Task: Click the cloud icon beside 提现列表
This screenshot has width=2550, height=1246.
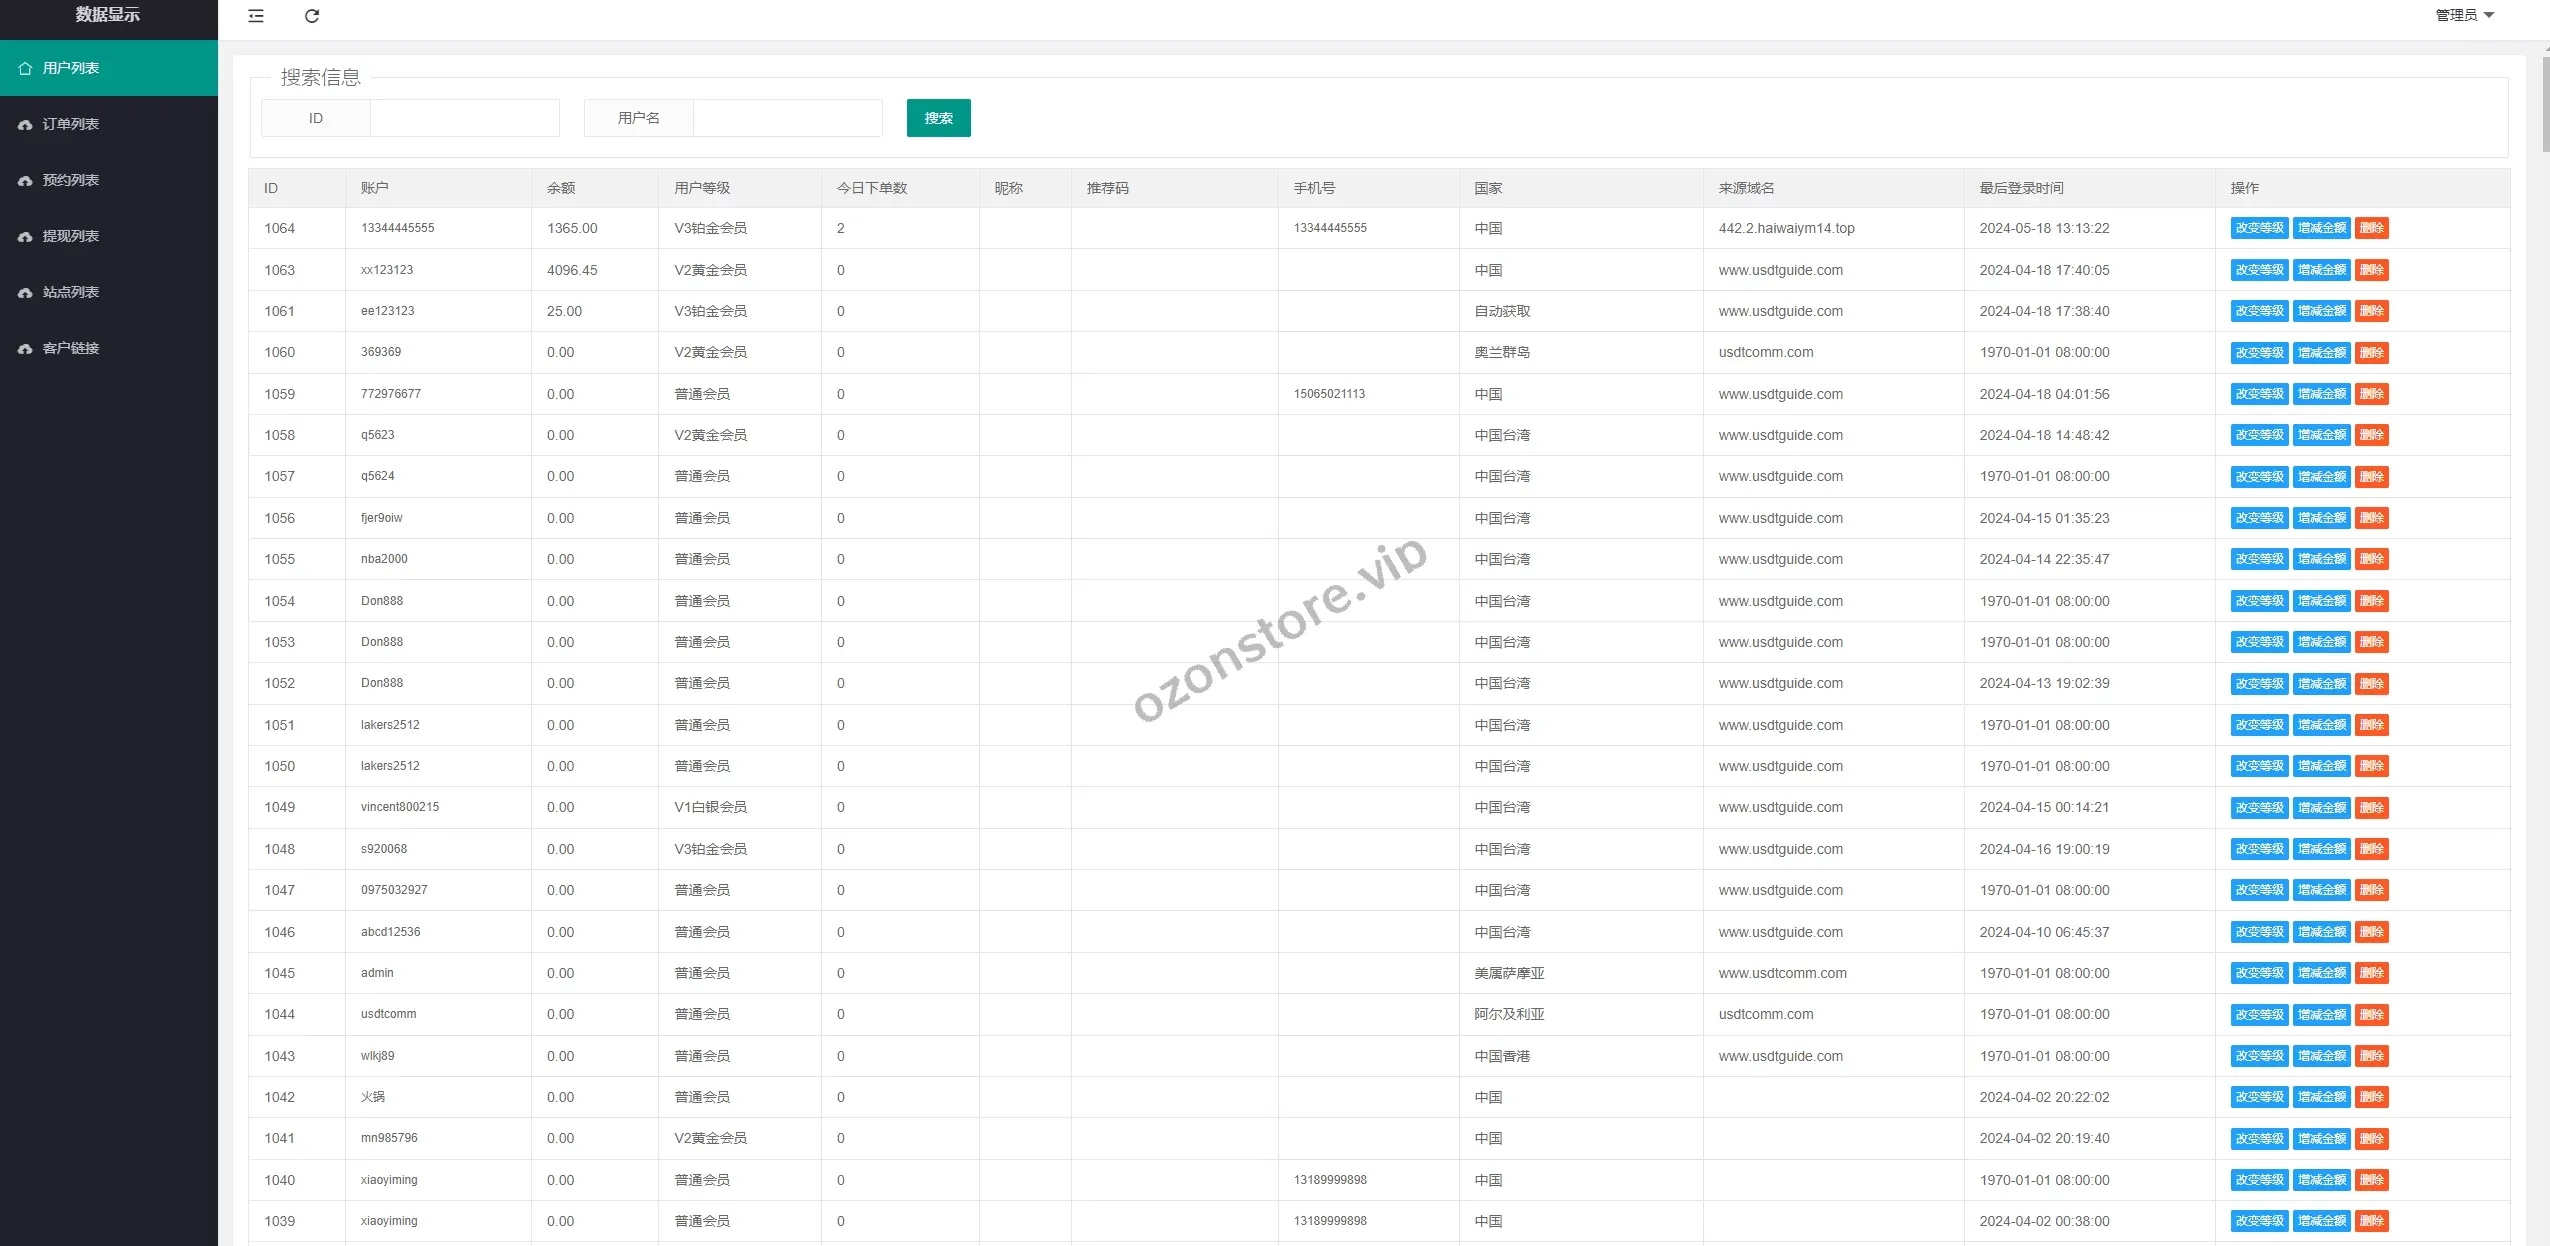Action: (26, 236)
